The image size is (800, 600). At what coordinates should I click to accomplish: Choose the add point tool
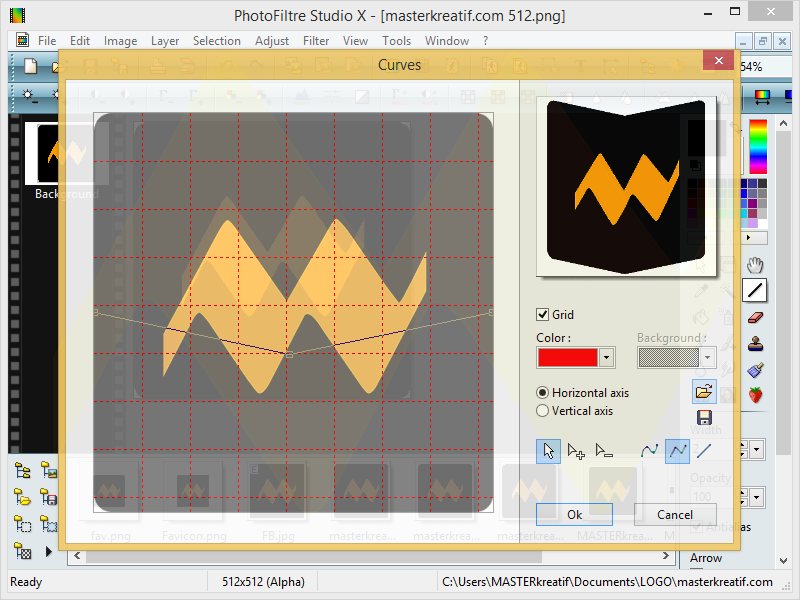576,451
